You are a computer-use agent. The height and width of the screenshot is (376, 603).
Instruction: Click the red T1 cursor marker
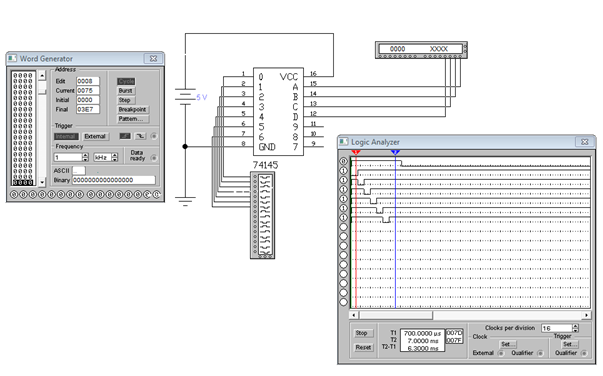[356, 153]
